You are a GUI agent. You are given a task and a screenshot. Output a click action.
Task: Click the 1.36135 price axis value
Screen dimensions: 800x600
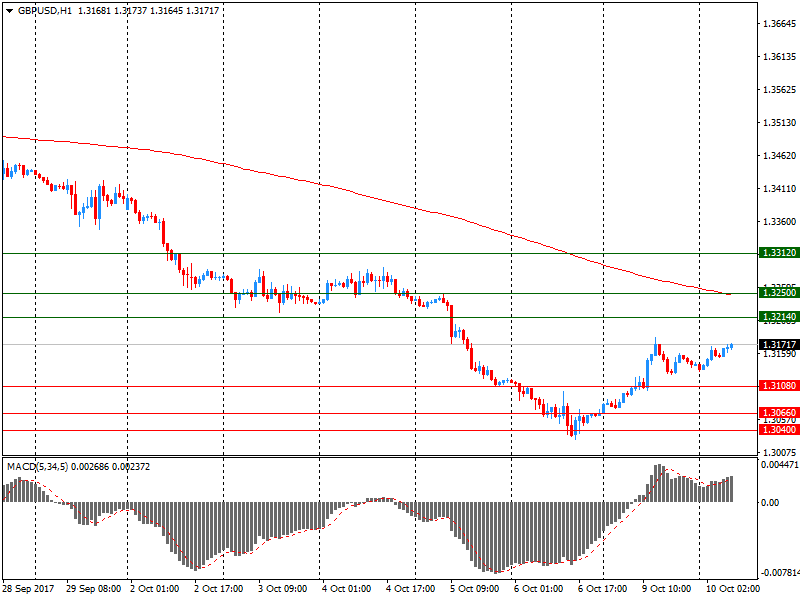click(779, 57)
